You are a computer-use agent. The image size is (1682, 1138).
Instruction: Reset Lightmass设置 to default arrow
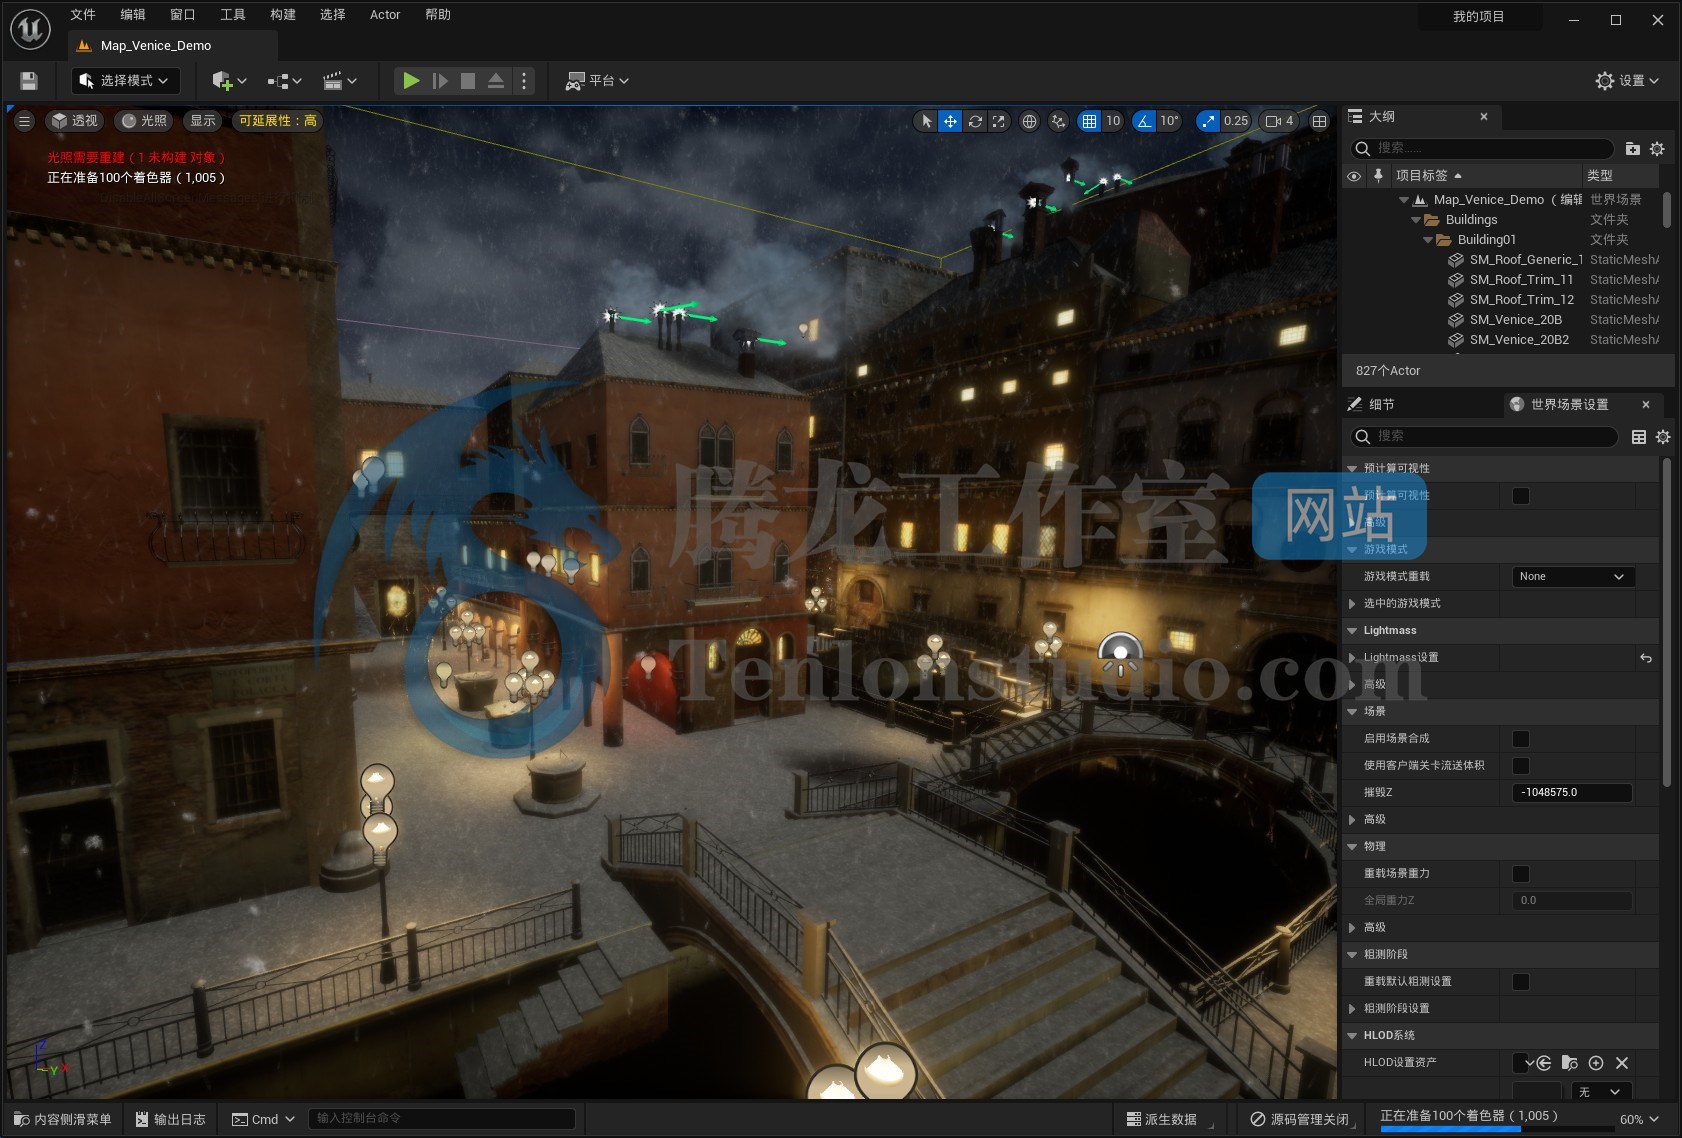tap(1646, 658)
